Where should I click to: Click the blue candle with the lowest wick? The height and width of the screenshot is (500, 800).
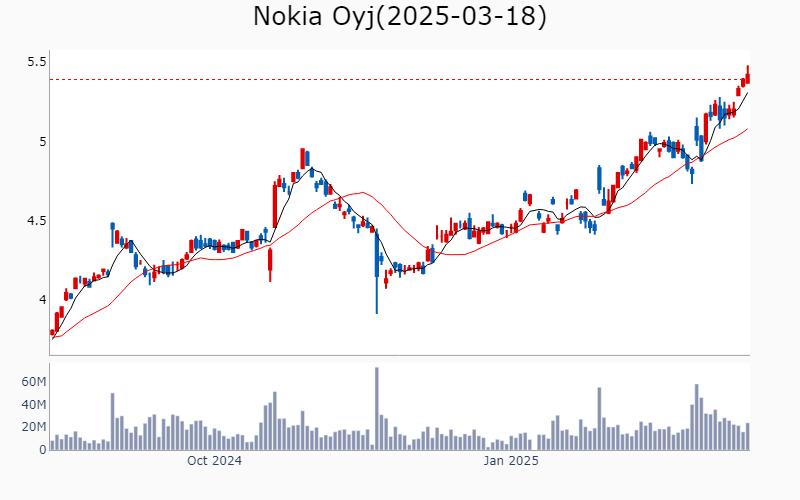[377, 270]
